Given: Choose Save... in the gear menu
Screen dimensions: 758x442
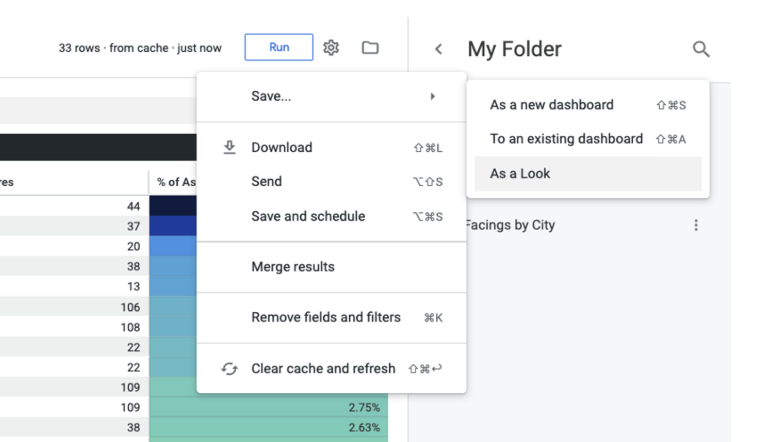Looking at the screenshot, I should pos(332,96).
